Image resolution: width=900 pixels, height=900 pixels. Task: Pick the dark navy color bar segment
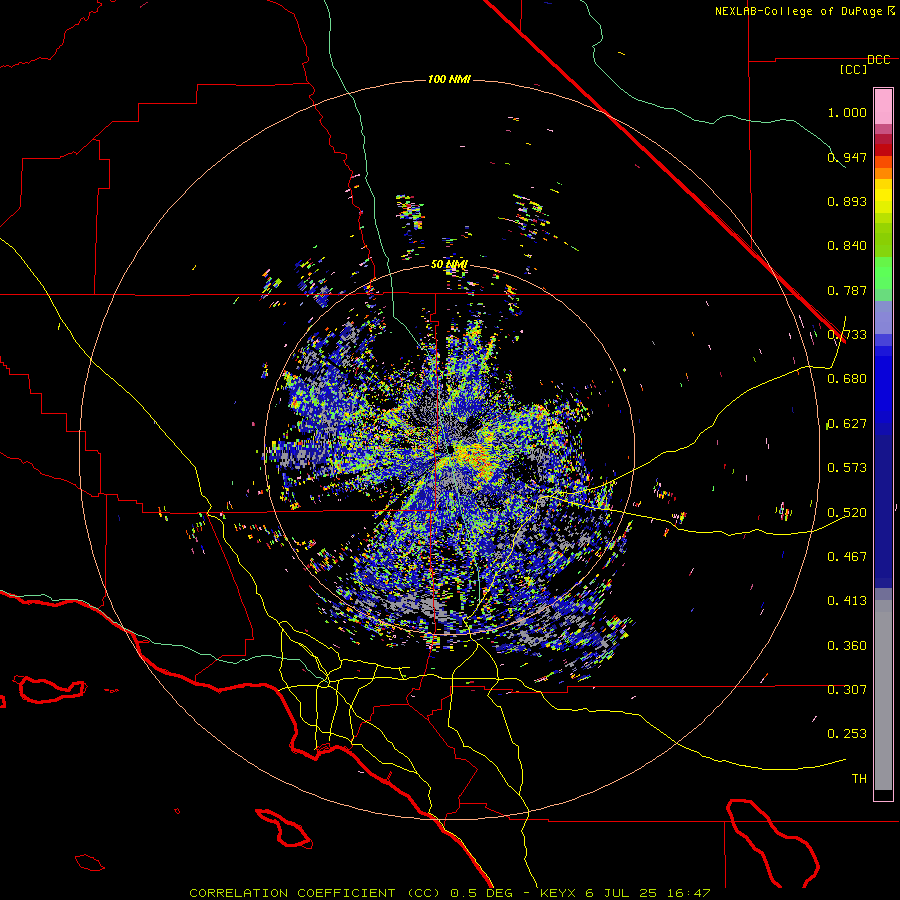click(x=883, y=505)
